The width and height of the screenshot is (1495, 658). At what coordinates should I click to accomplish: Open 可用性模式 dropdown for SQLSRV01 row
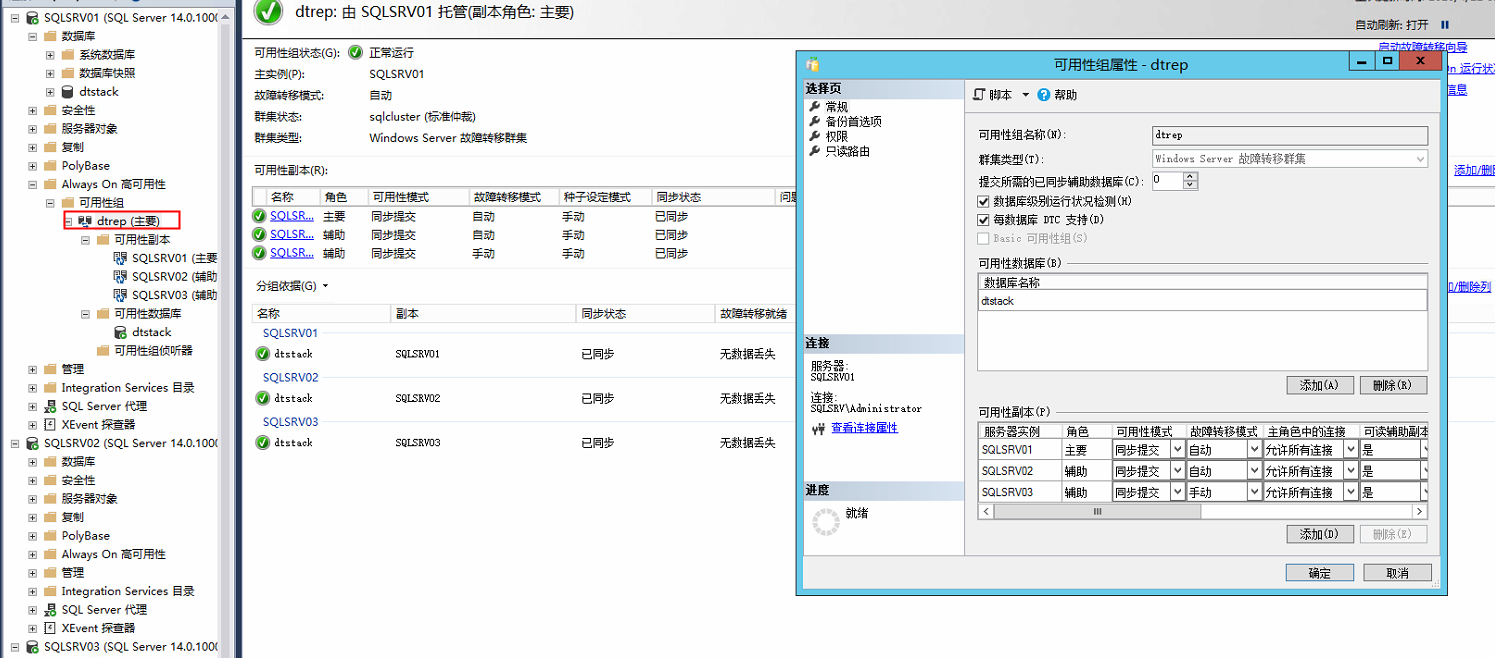pos(1176,450)
